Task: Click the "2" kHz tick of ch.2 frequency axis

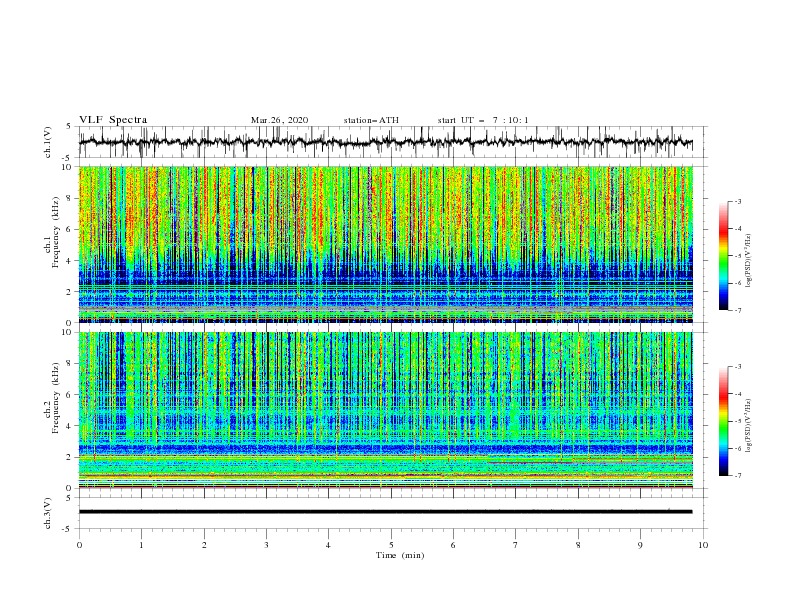Action: 71,457
